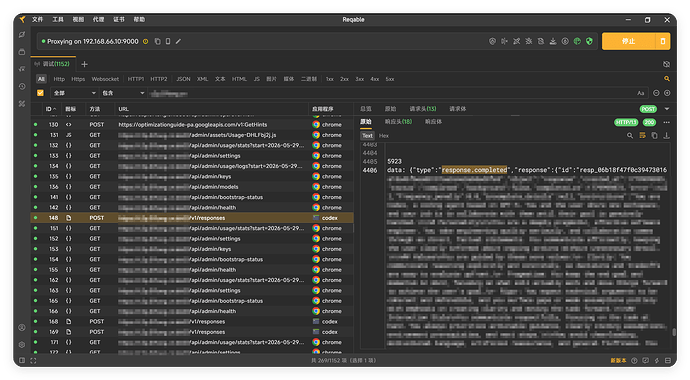This screenshot has width=690, height=380.
Task: Click the green globe icon in top toolbar
Action: (x=577, y=41)
